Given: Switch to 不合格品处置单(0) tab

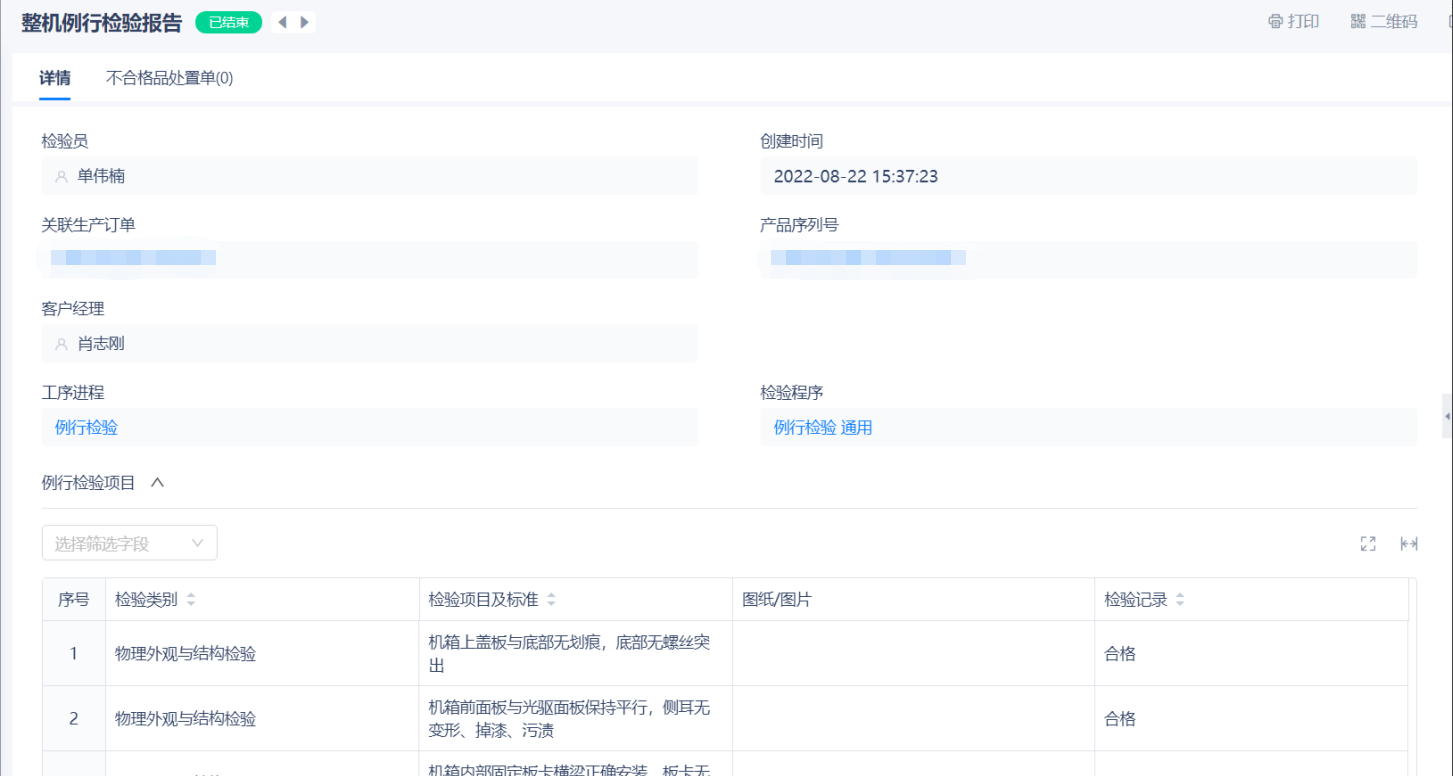Looking at the screenshot, I should coord(169,78).
